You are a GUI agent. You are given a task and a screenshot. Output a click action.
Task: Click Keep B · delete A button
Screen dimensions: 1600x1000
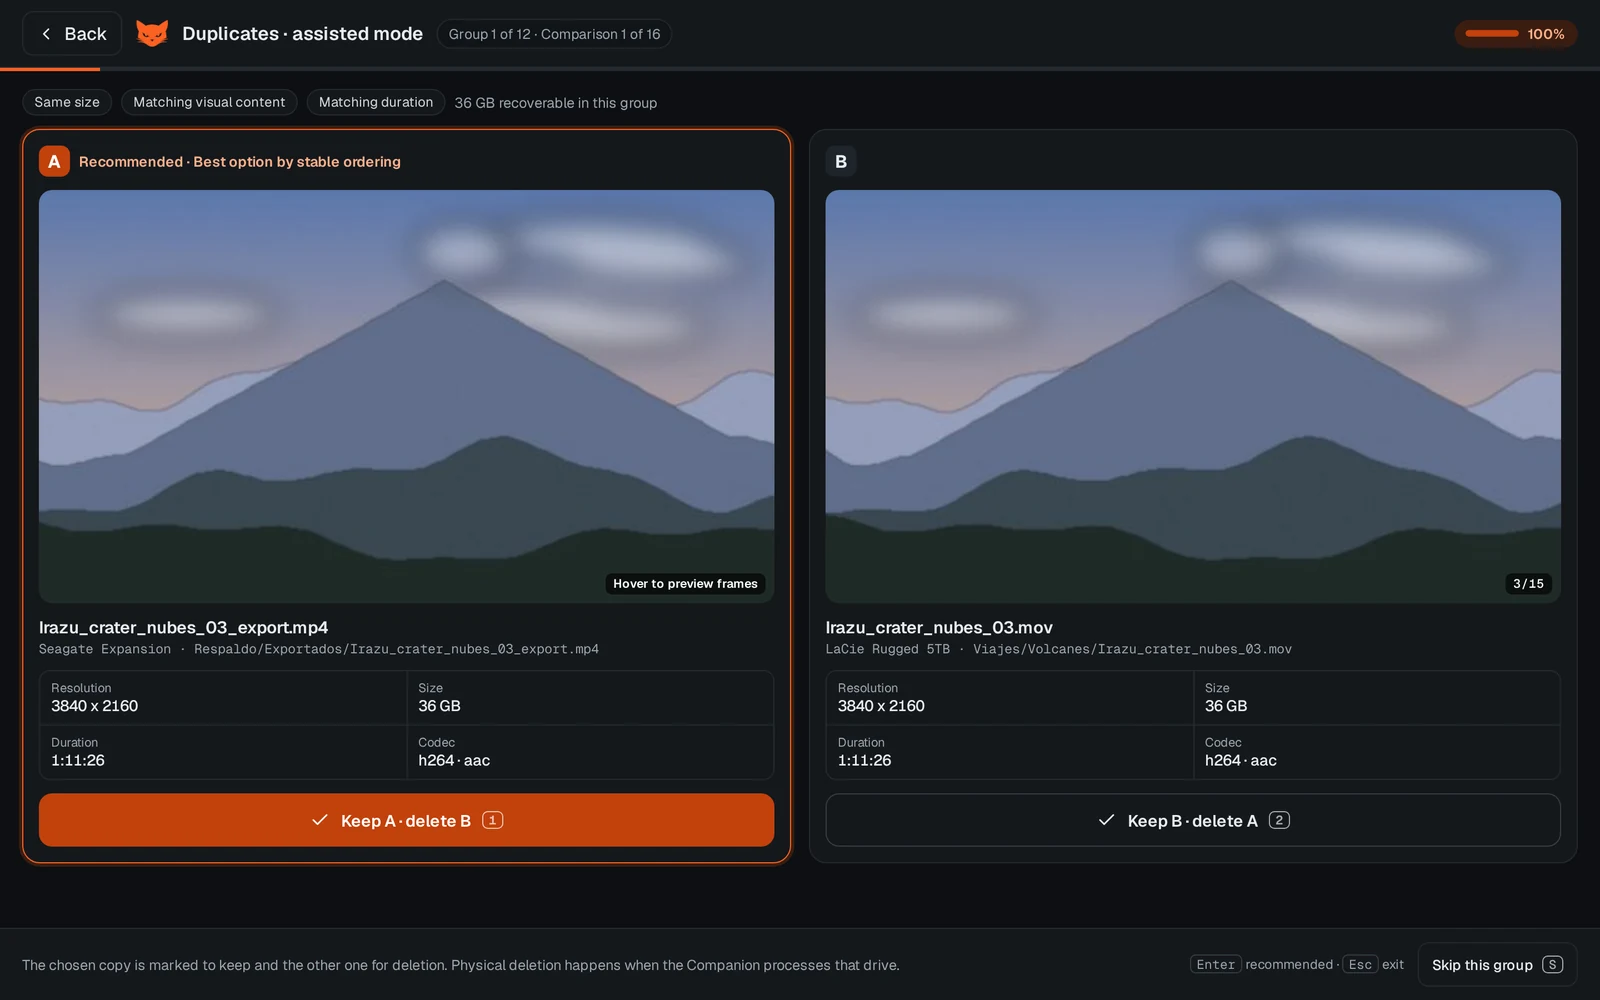1193,820
